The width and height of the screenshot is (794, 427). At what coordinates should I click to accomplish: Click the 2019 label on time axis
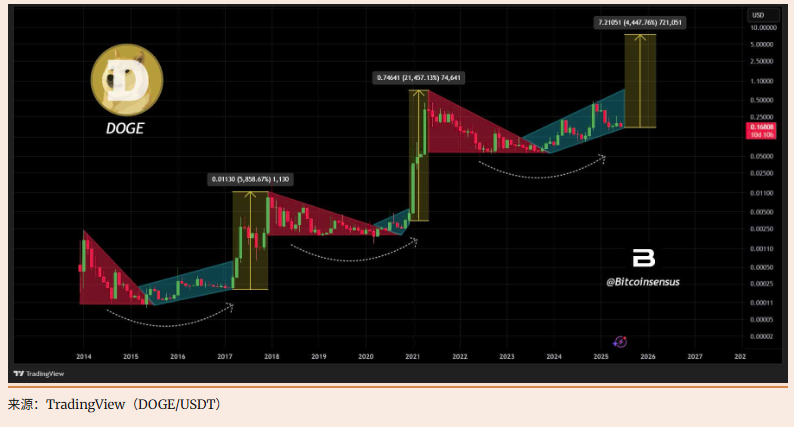point(319,357)
